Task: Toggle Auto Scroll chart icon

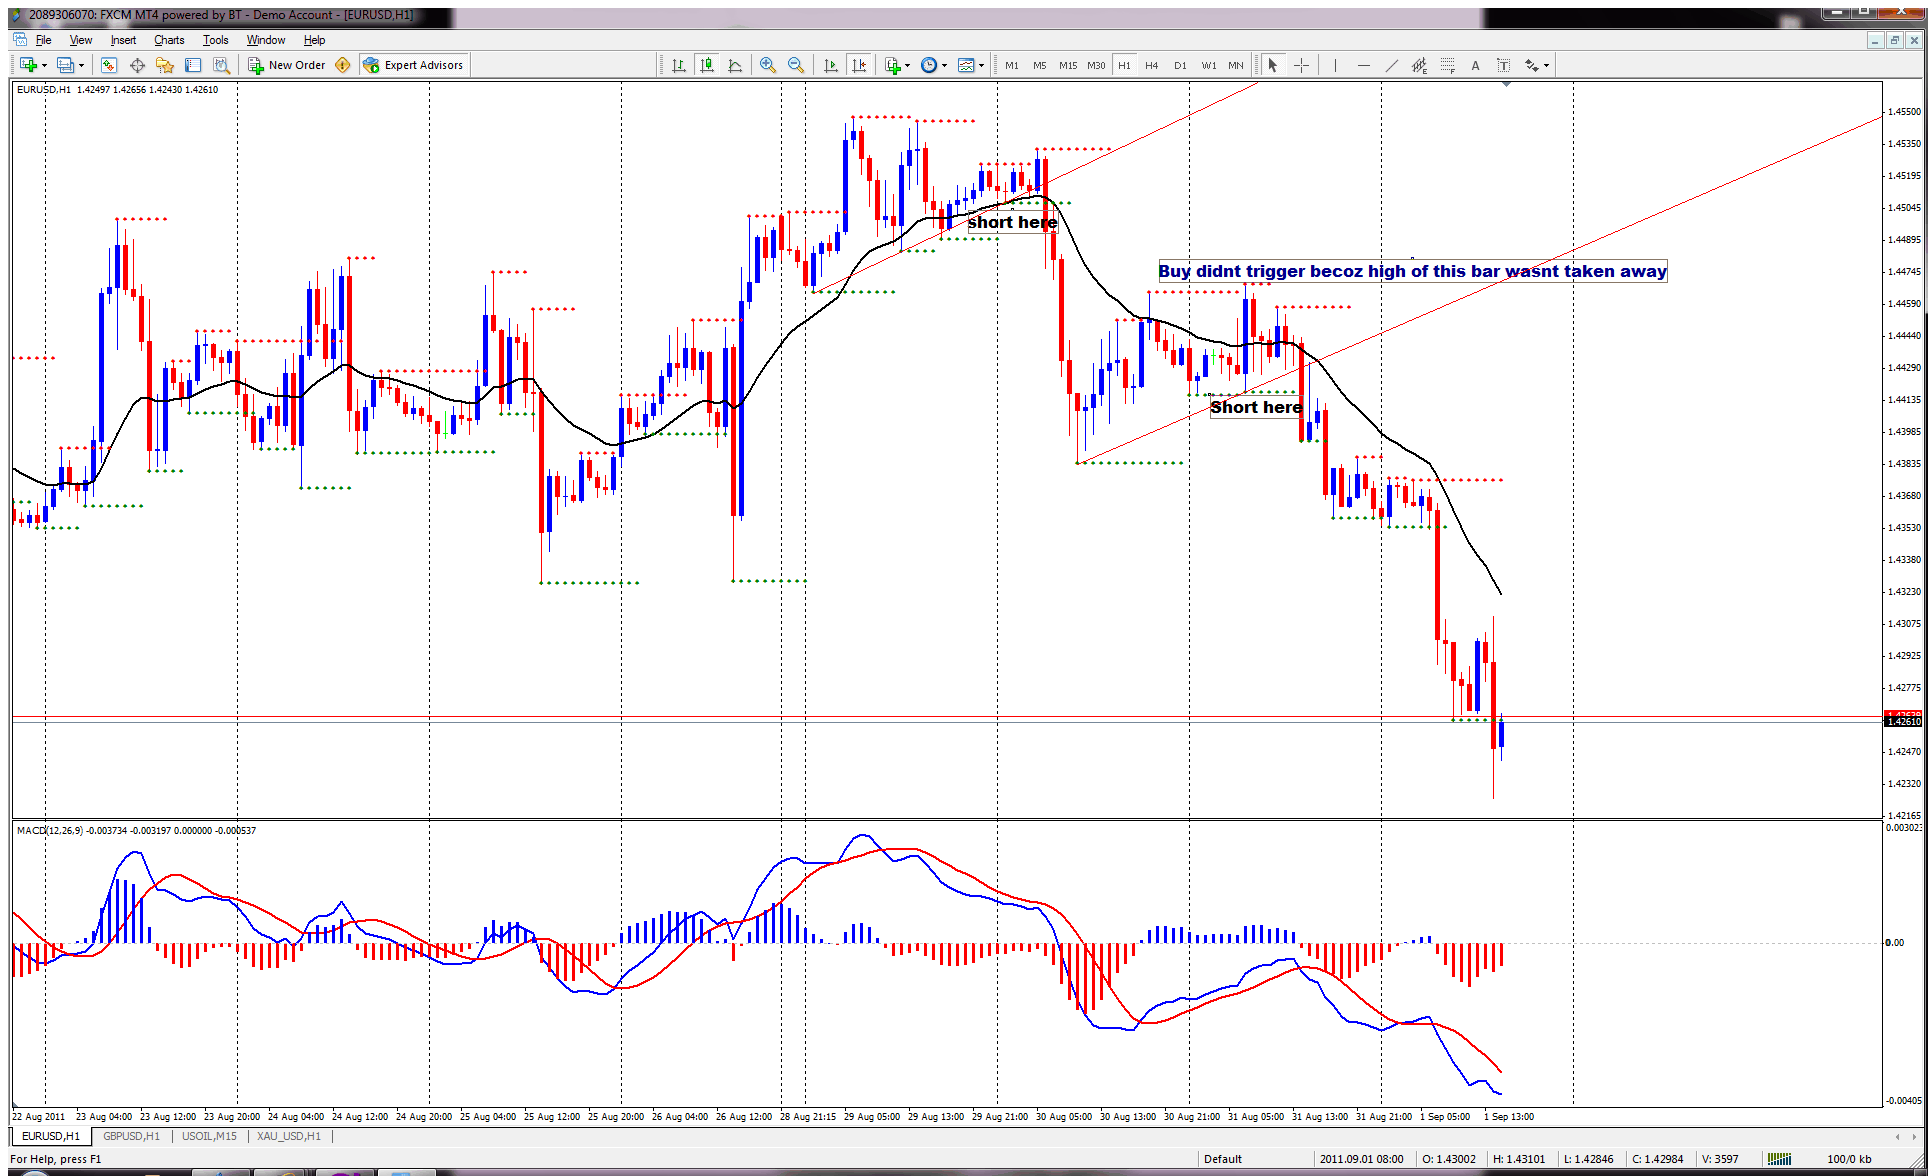Action: pyautogui.click(x=830, y=65)
